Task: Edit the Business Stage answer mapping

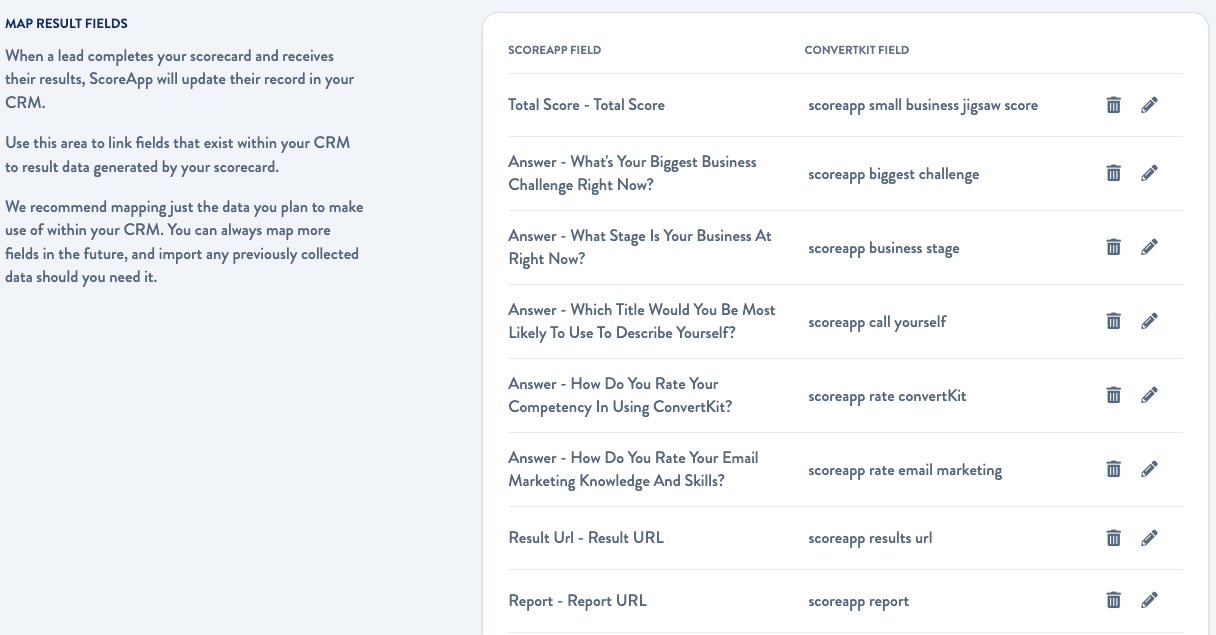Action: 1149,247
